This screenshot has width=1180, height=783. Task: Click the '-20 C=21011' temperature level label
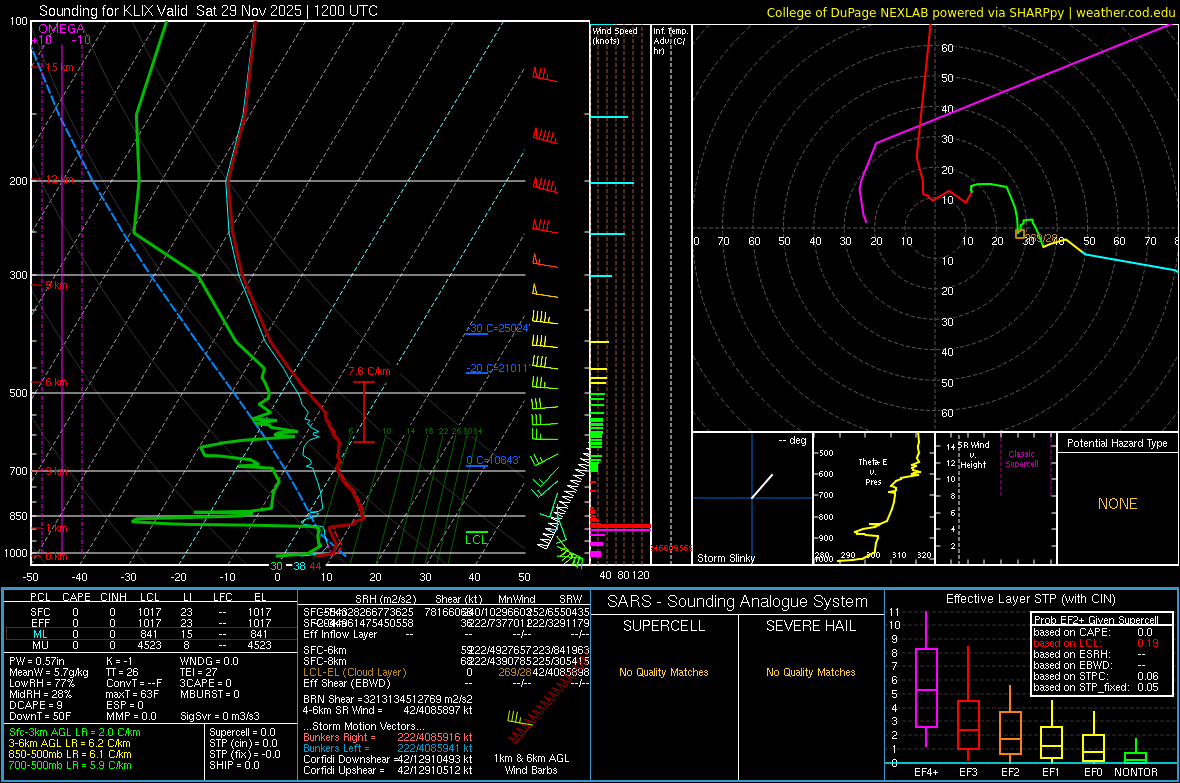coord(497,368)
